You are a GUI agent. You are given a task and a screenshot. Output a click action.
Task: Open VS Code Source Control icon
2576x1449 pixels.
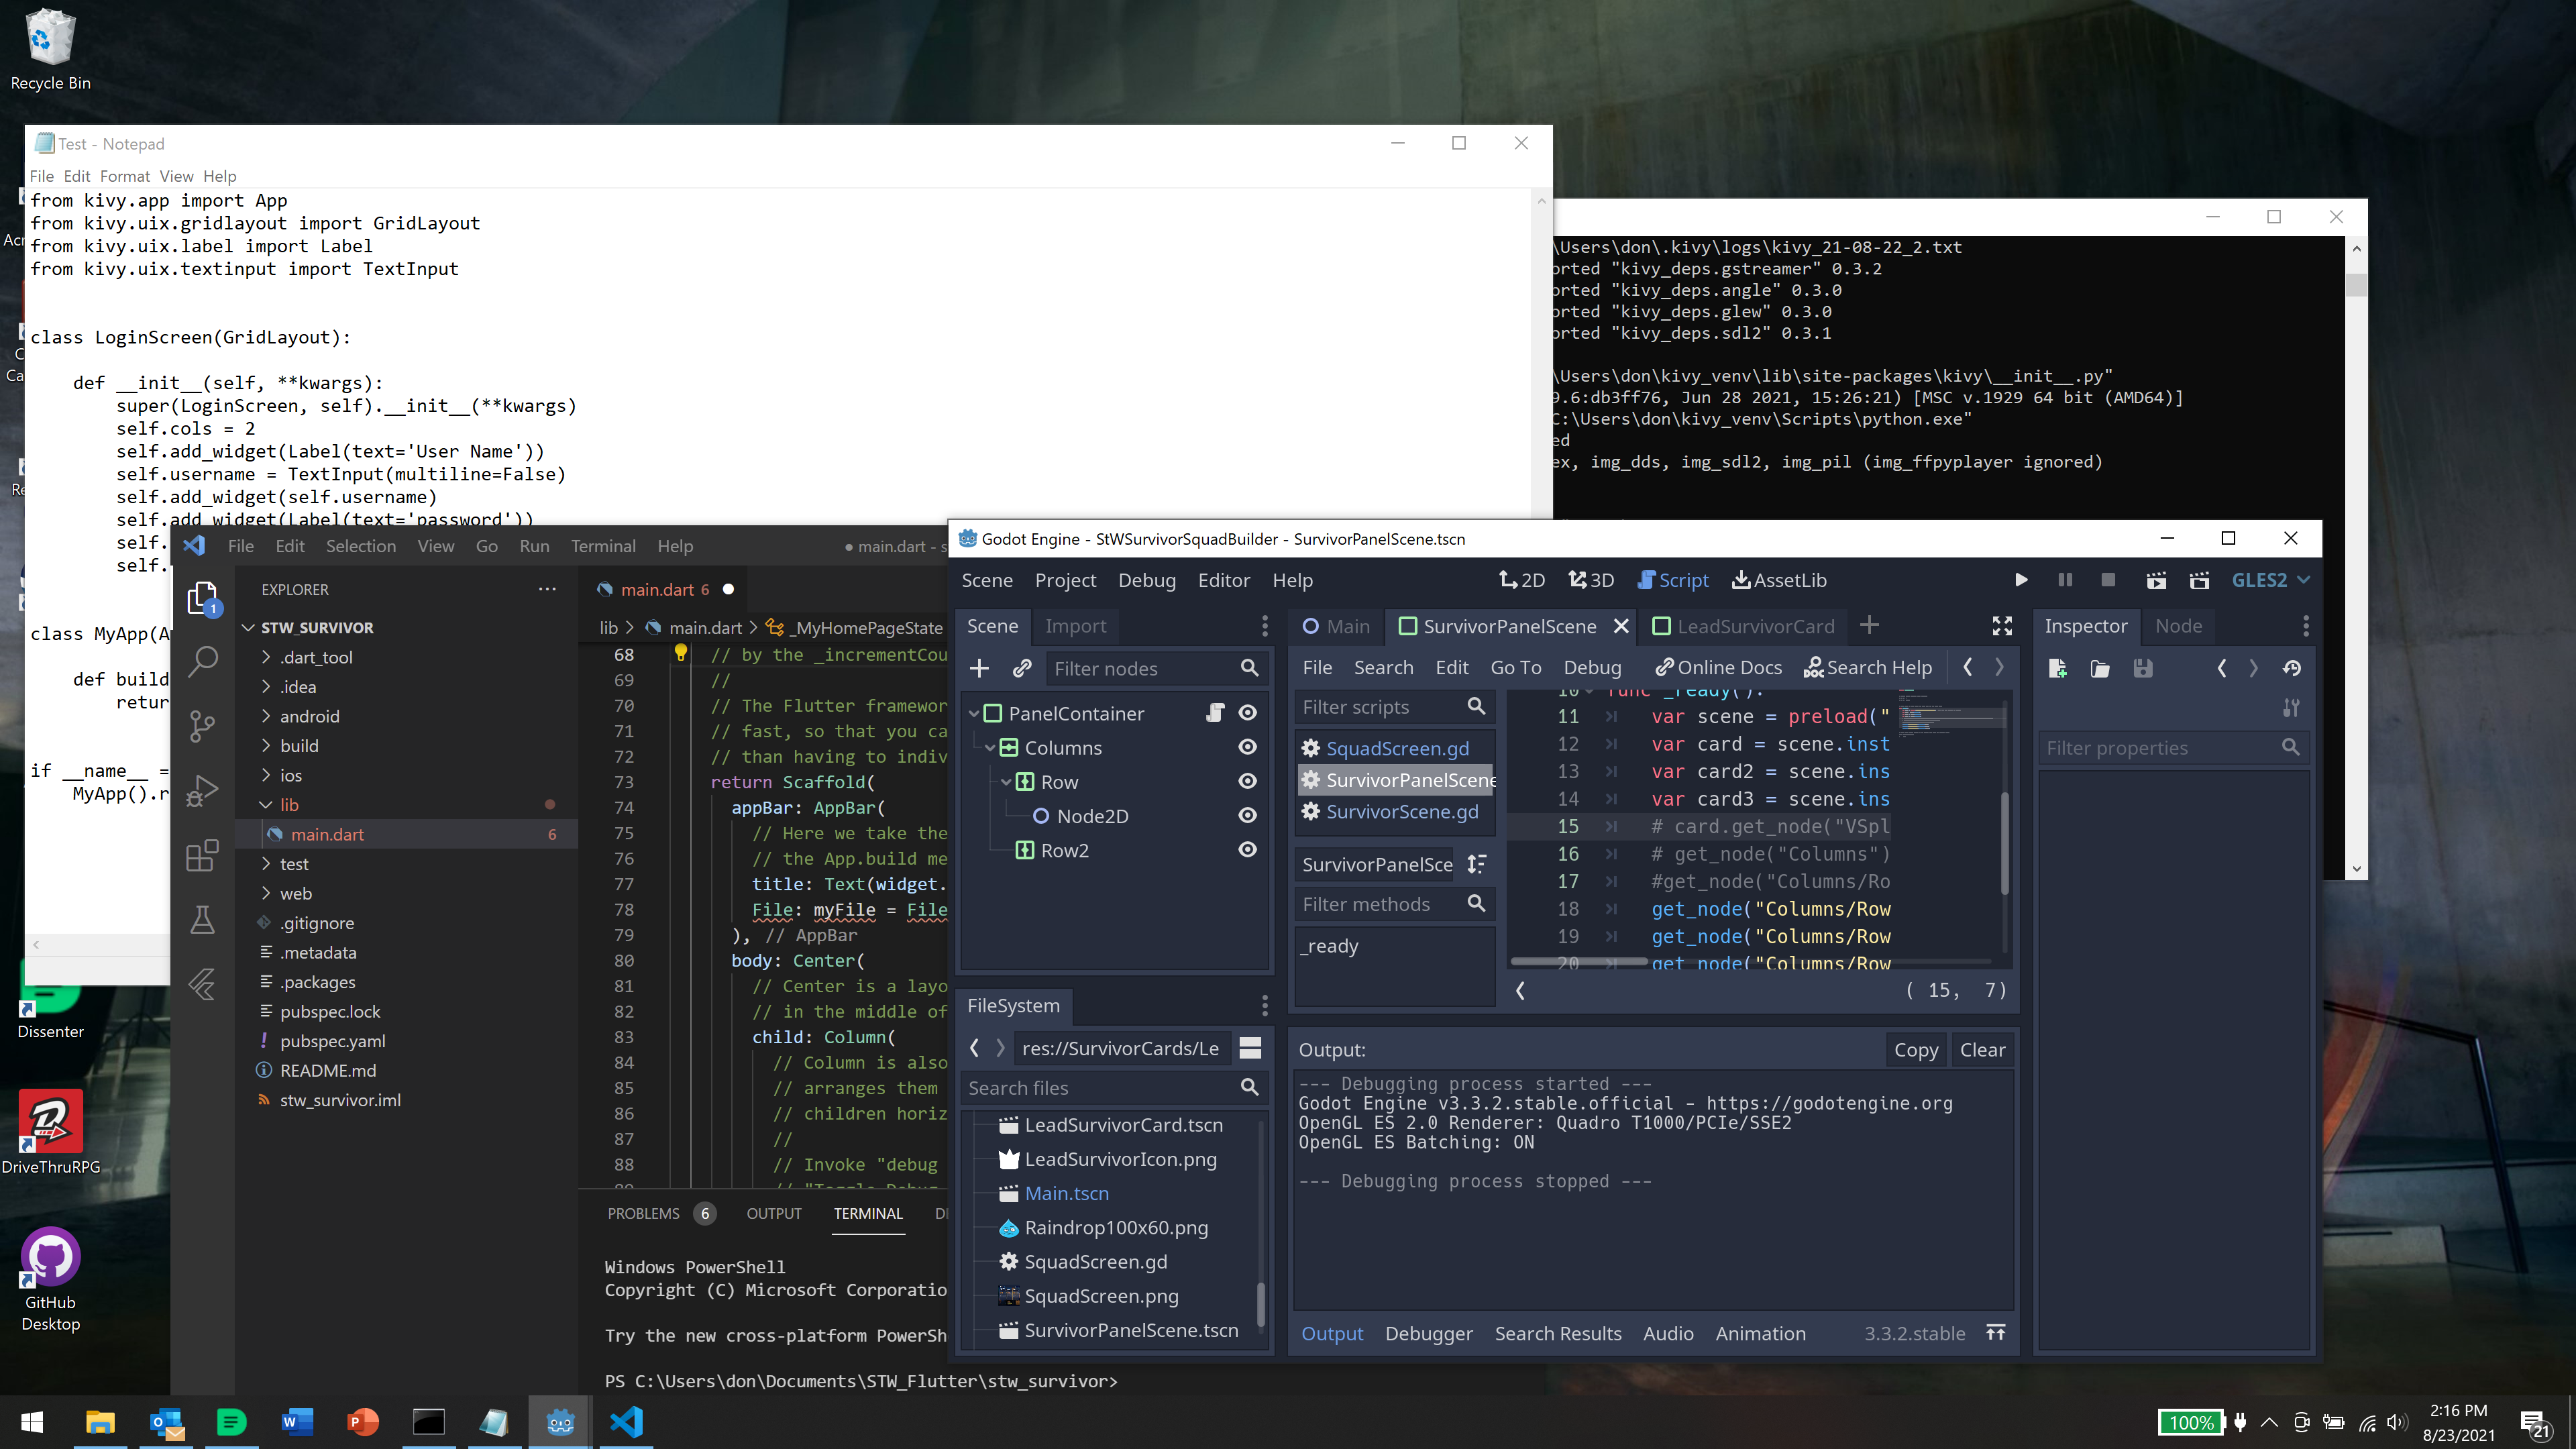pyautogui.click(x=203, y=726)
